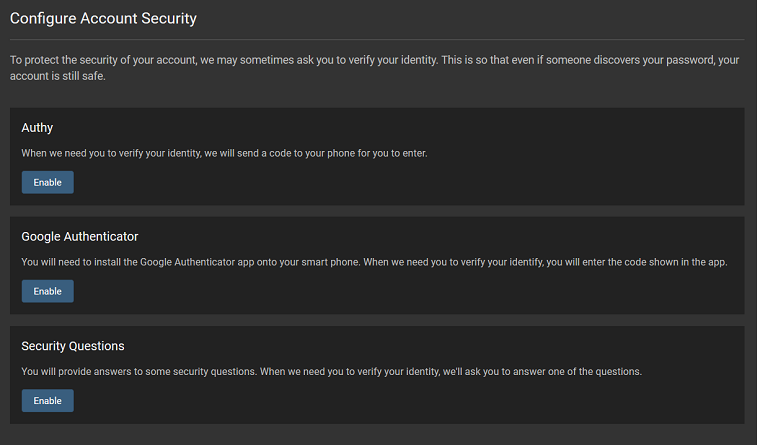The image size is (757, 445).
Task: Click the gap between Google Authenticator and Security Questions cards
Action: tap(378, 320)
